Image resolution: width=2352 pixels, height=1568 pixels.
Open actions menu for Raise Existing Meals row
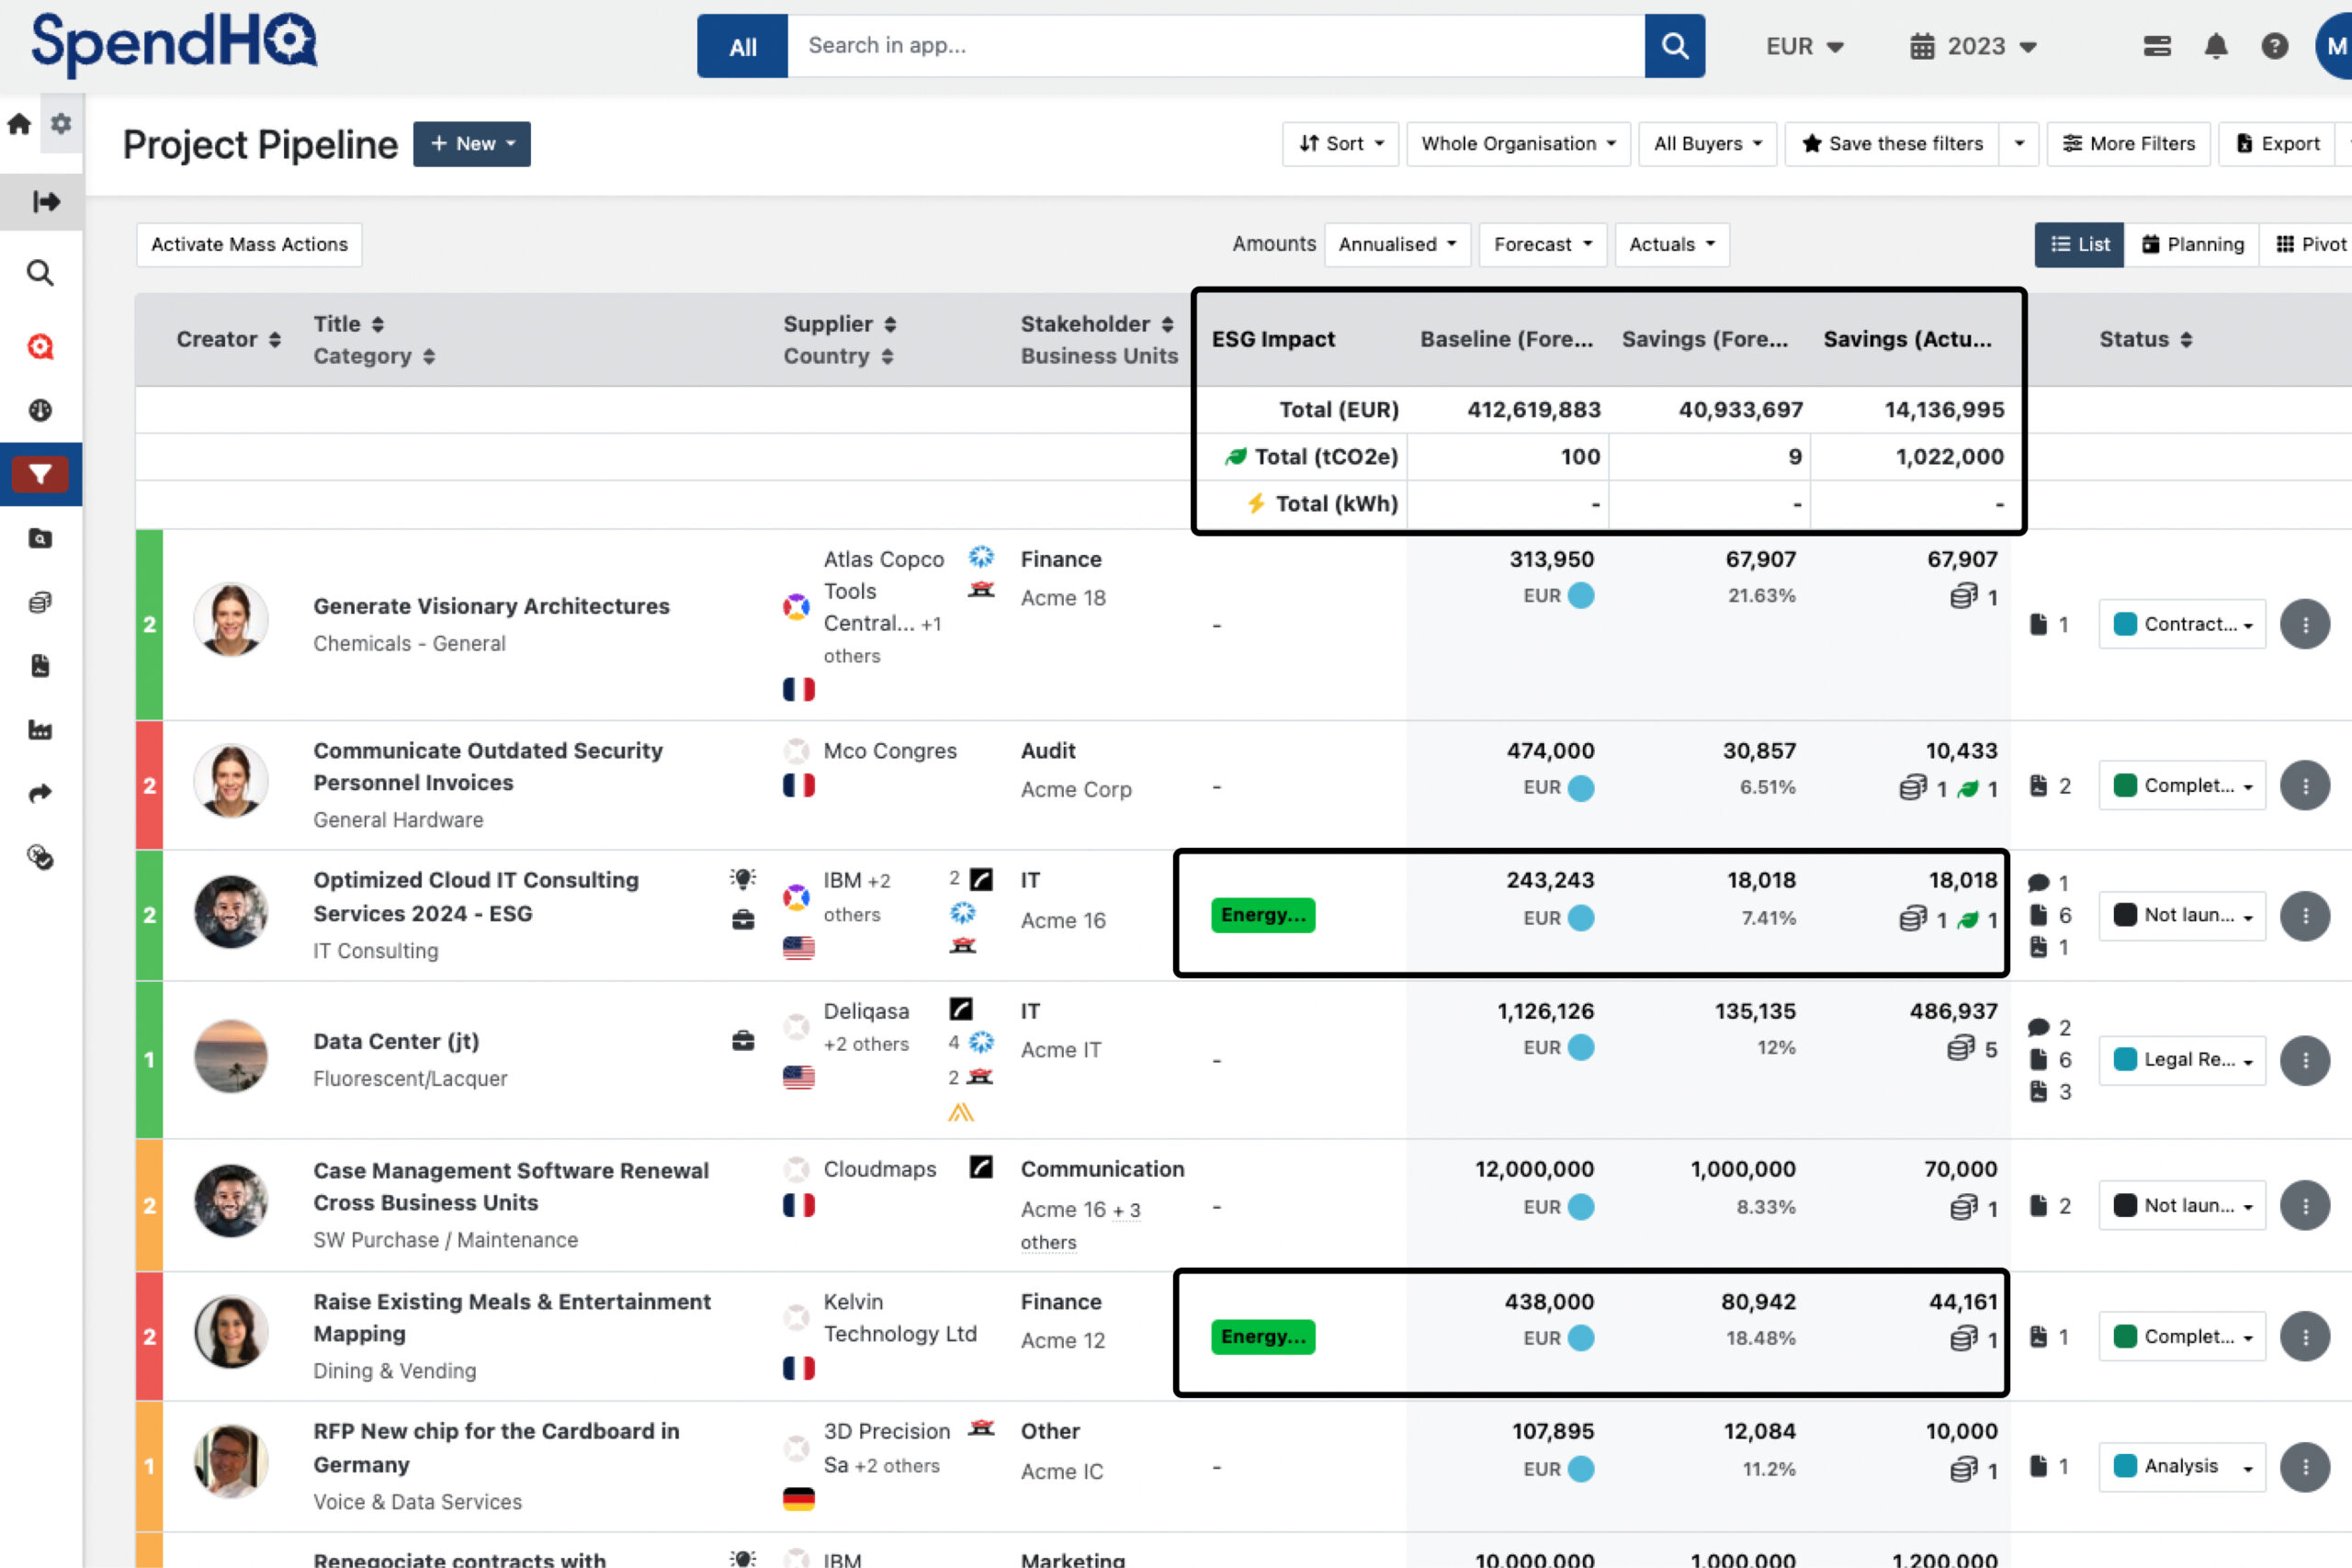[x=2305, y=1337]
